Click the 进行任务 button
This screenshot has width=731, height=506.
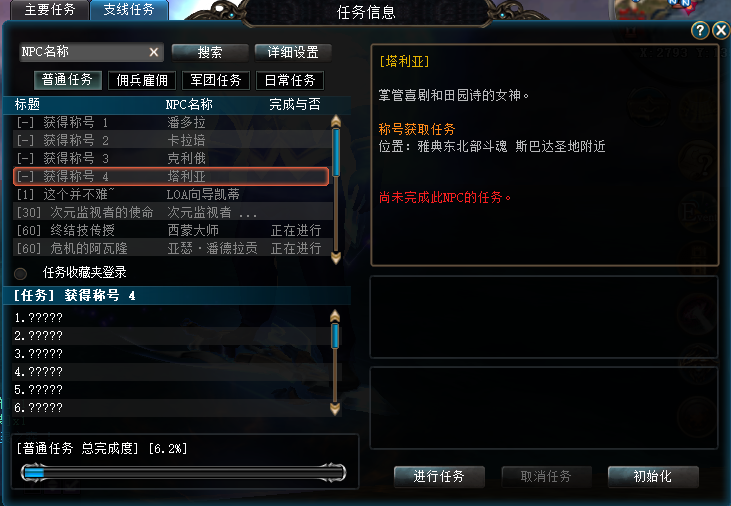[x=439, y=476]
